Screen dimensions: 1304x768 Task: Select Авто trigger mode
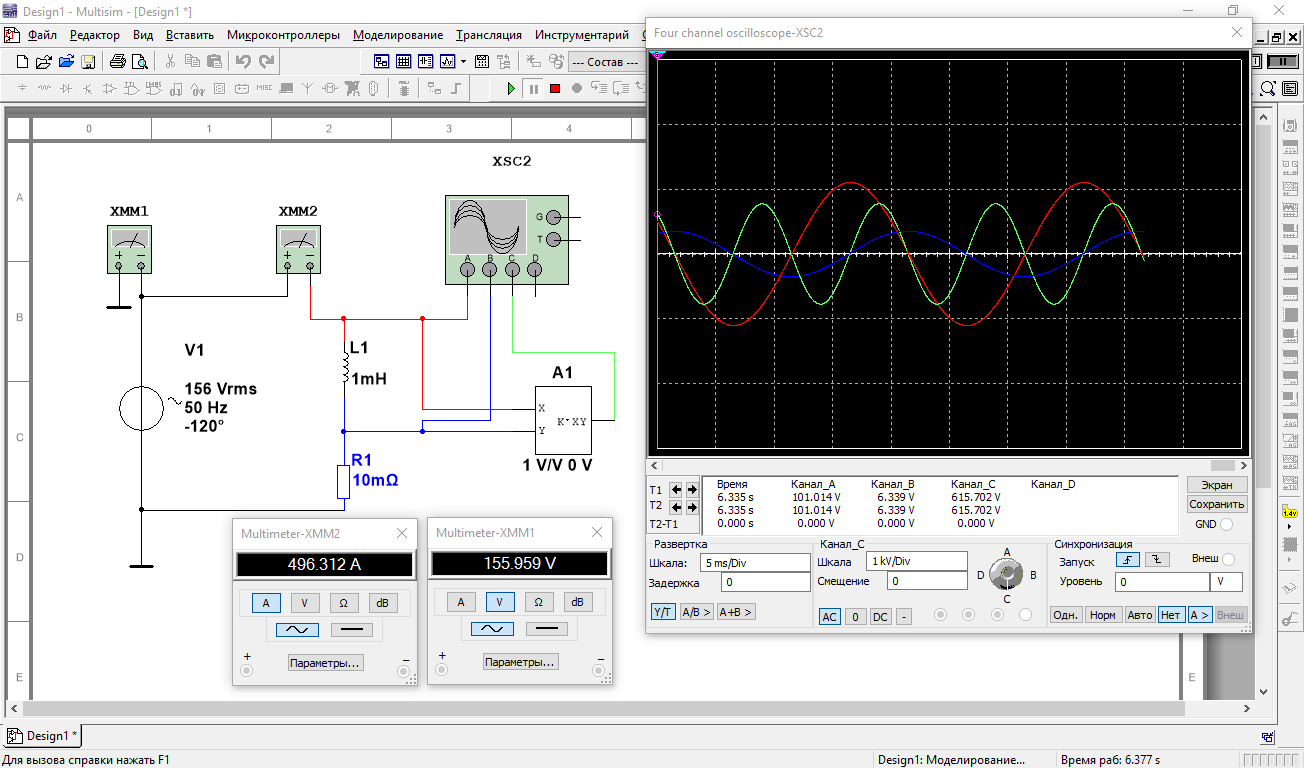click(x=1139, y=615)
